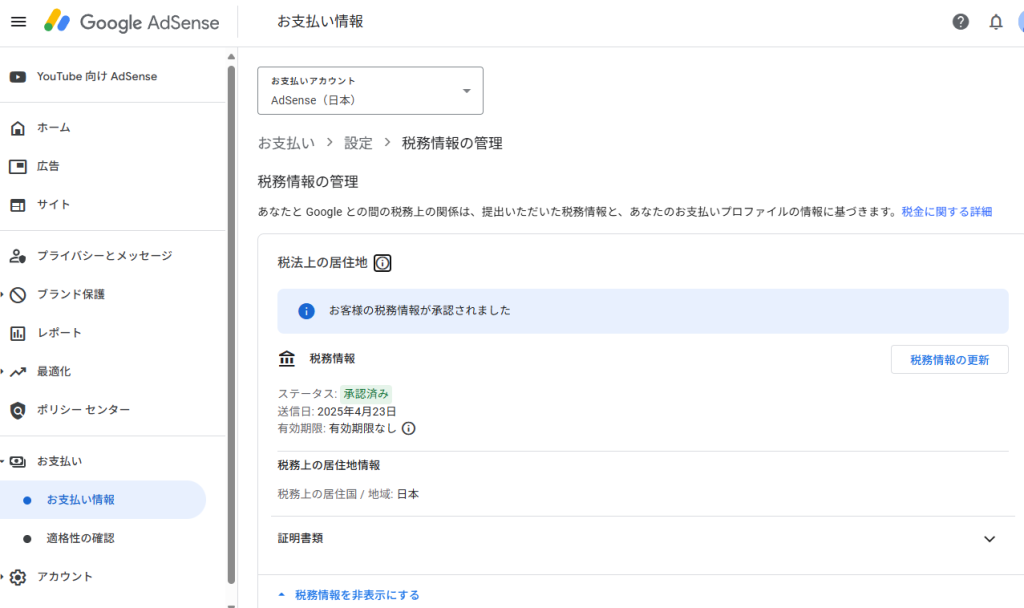Click the sidebar vertical scrollbar

pyautogui.click(x=231, y=325)
